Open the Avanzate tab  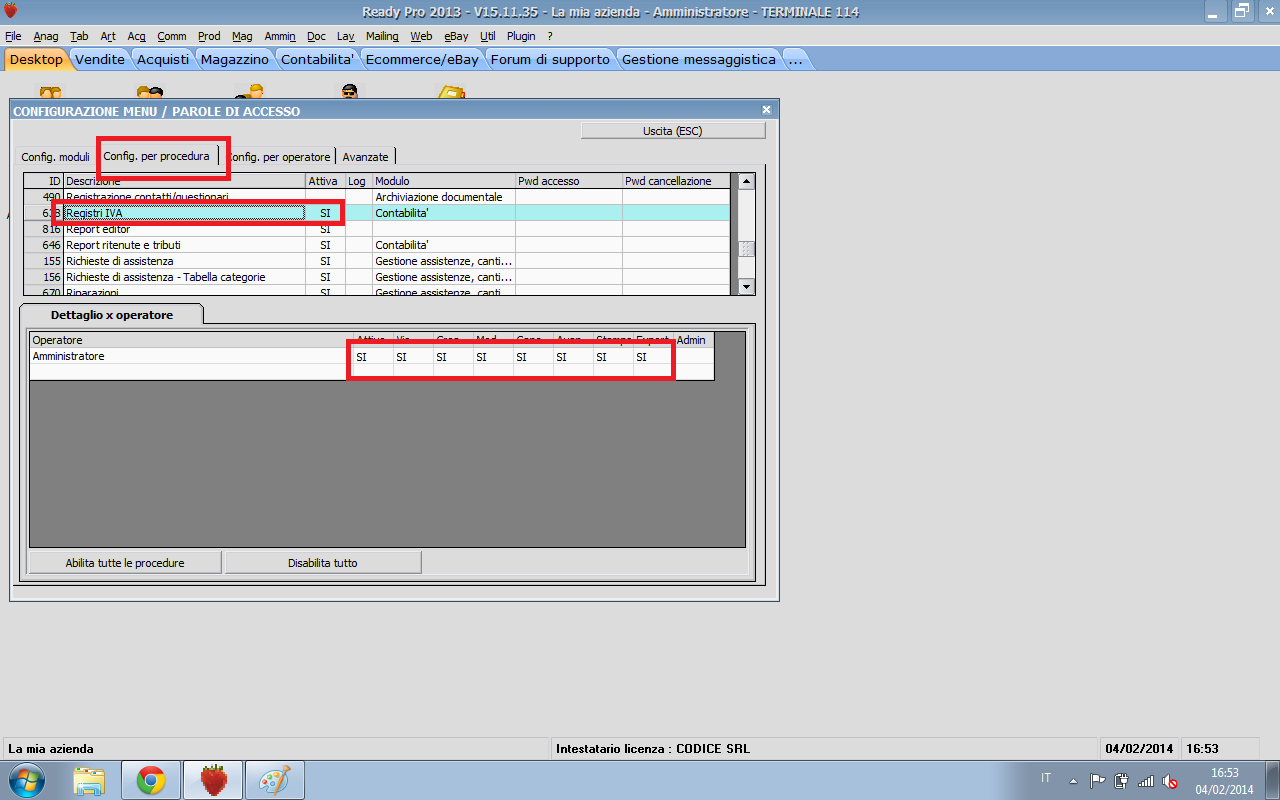pyautogui.click(x=365, y=157)
